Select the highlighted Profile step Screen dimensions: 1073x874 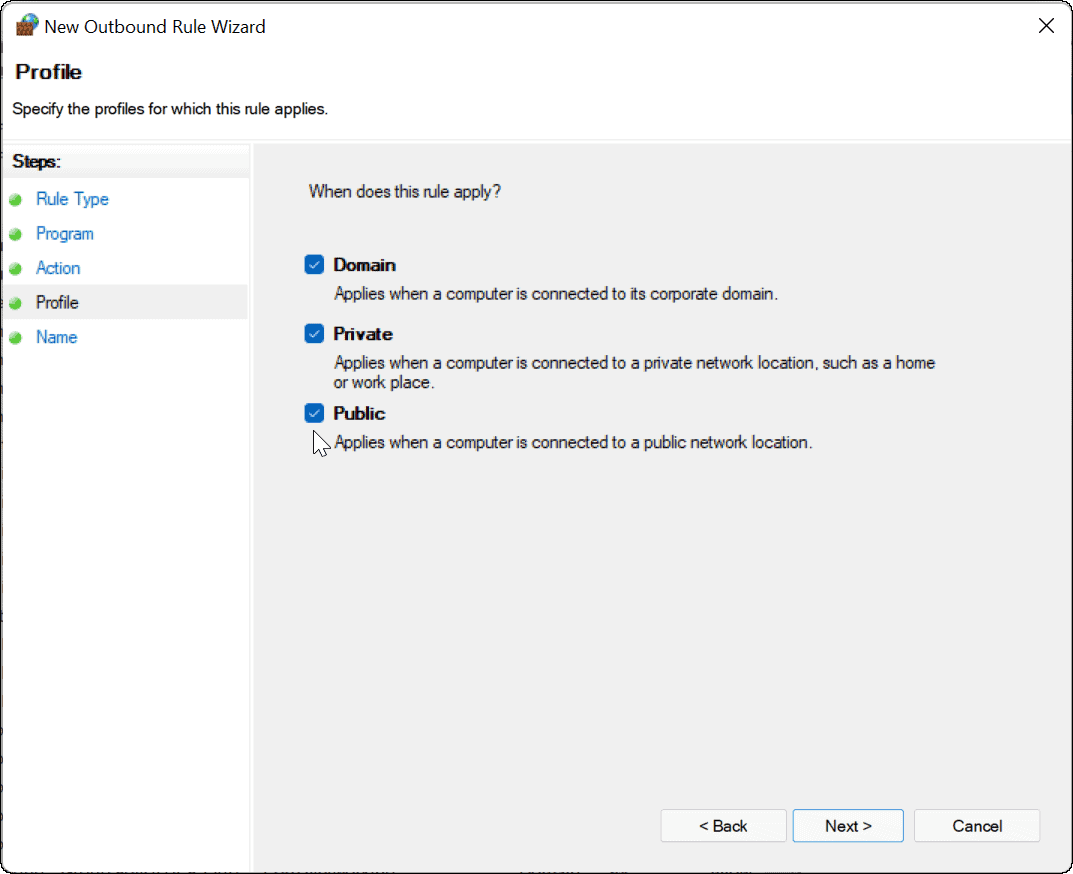57,302
